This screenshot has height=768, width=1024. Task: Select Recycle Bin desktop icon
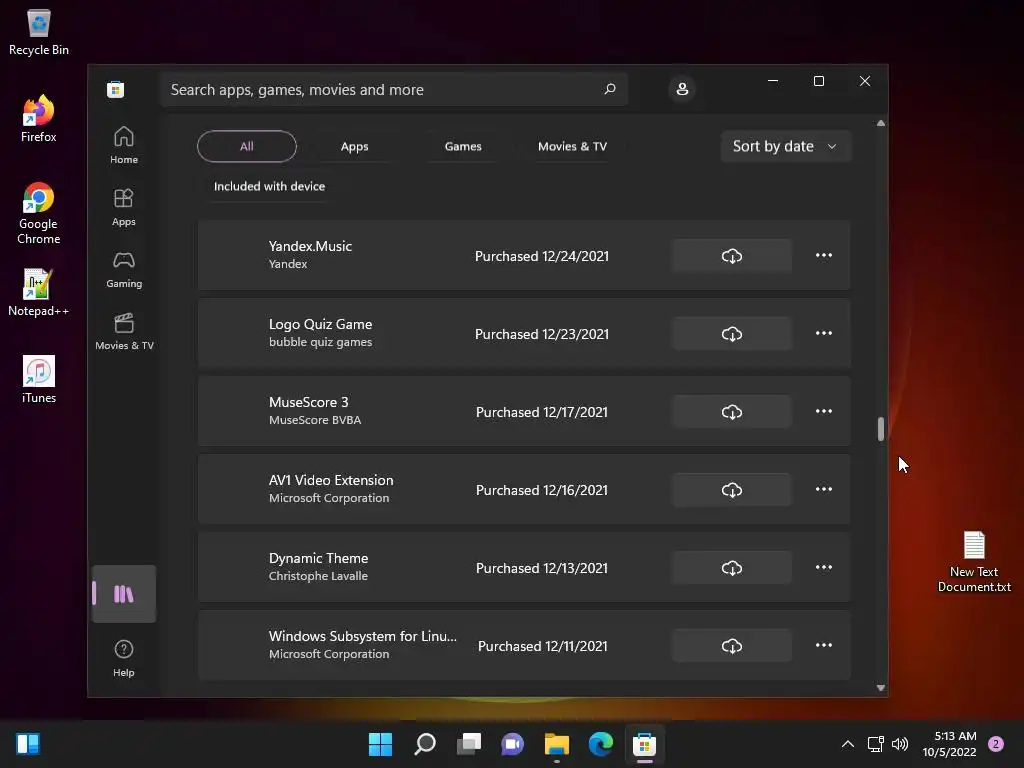[39, 33]
